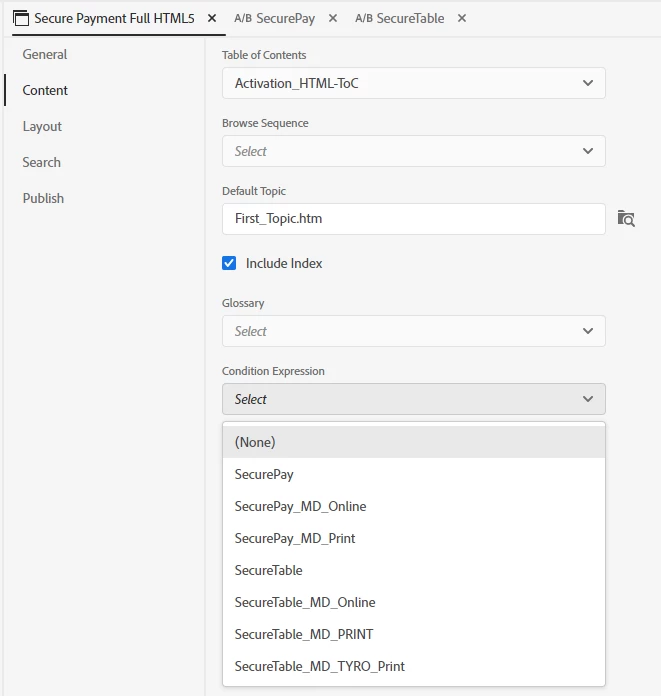Uncheck the Include Index checkbox
This screenshot has height=696, width=661.
(230, 263)
